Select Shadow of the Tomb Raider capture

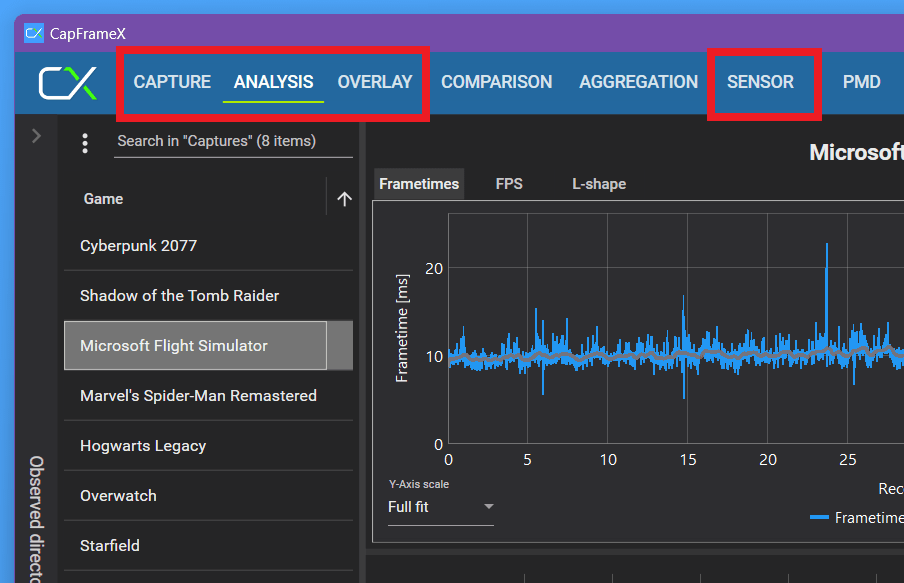208,296
